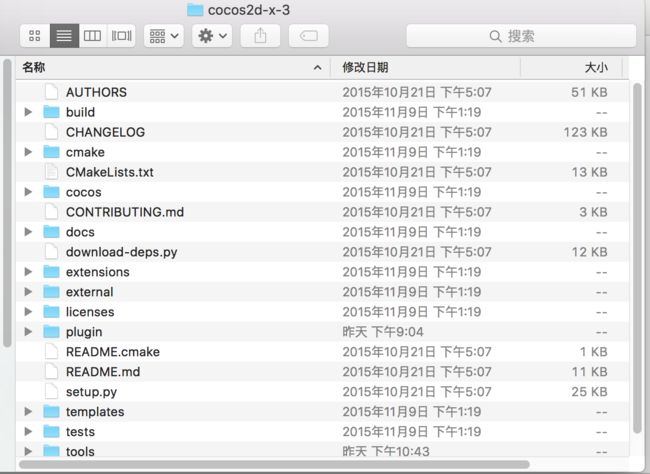This screenshot has height=474, width=650.
Task: Sort by 大小 column header
Action: (571, 67)
